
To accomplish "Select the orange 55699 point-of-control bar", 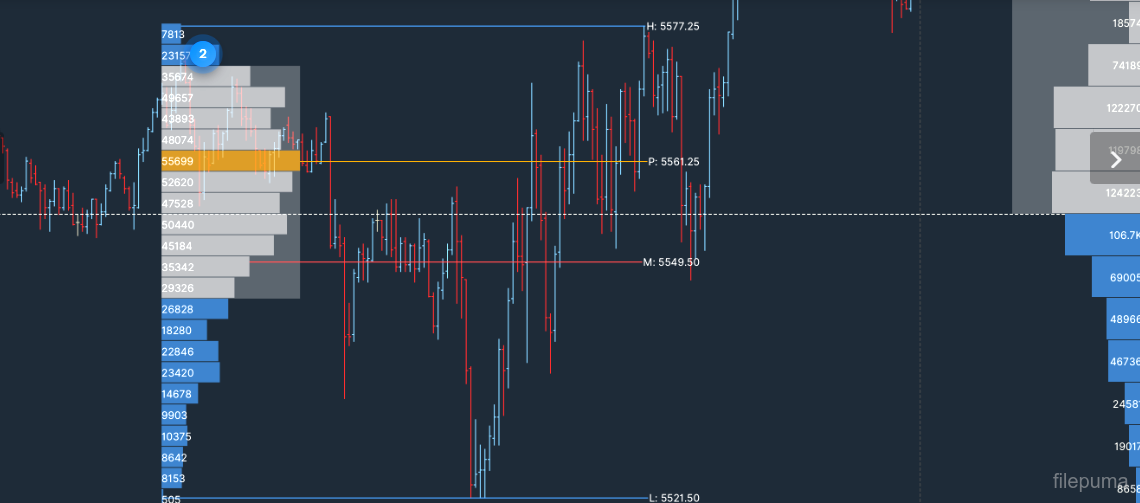I will [x=230, y=161].
